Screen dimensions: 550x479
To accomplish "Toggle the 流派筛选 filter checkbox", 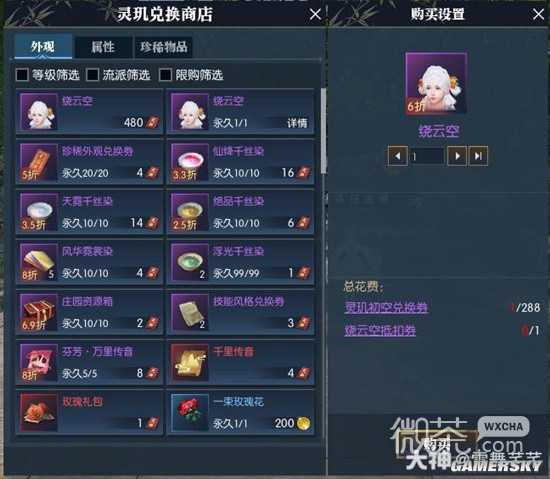I will [93, 75].
